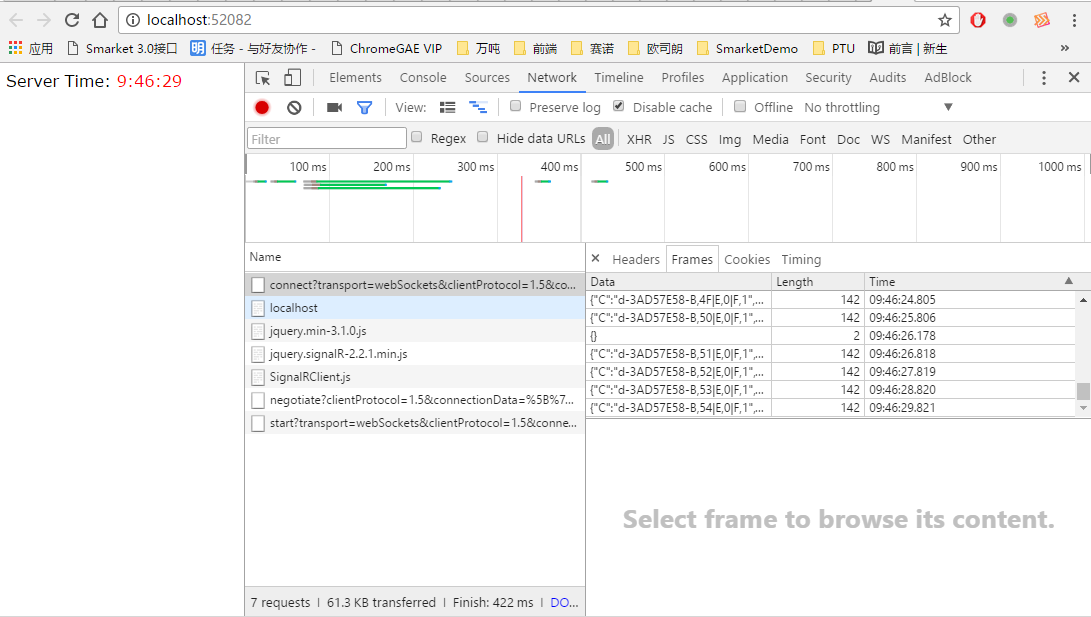Reload the page with refresh icon

pyautogui.click(x=72, y=20)
